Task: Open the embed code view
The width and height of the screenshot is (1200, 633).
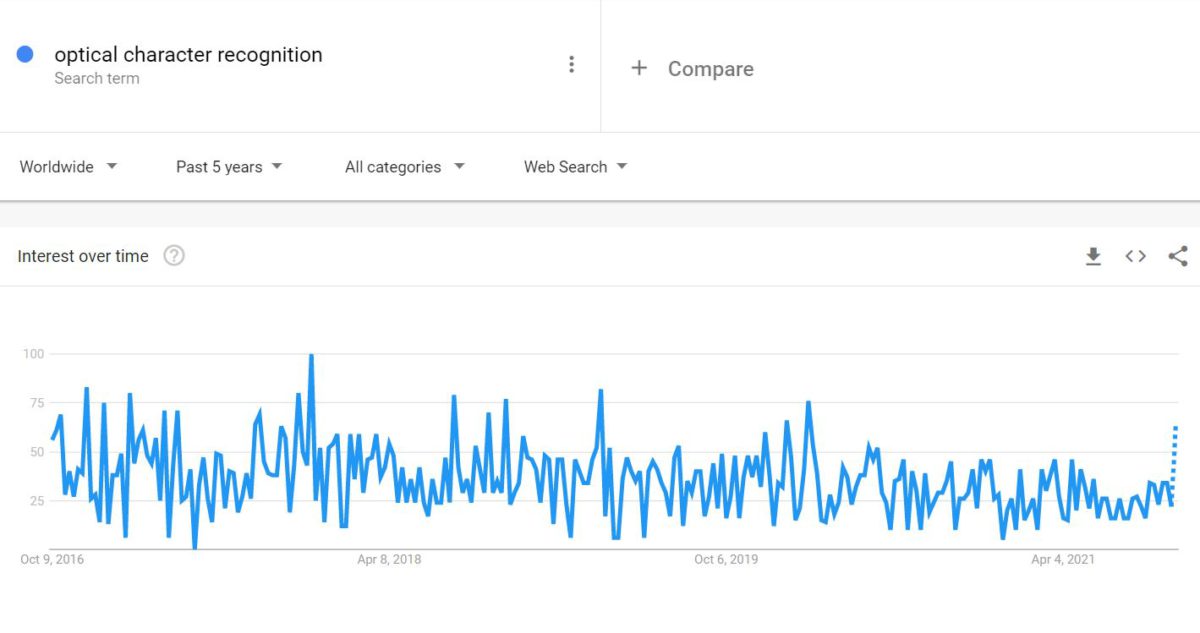Action: 1135,256
